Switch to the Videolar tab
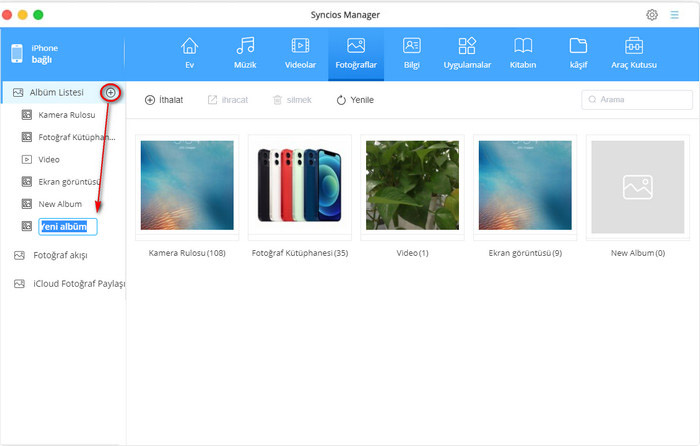The width and height of the screenshot is (700, 446). 300,54
